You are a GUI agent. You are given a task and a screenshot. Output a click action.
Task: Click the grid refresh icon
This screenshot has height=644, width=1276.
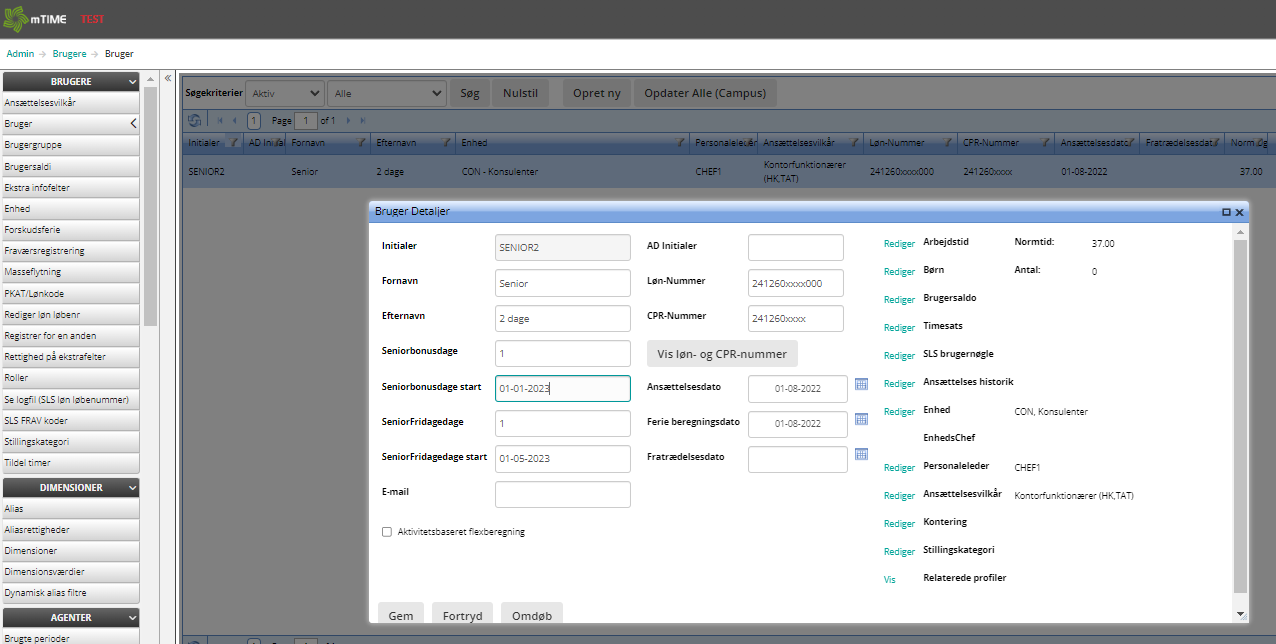pyautogui.click(x=195, y=120)
